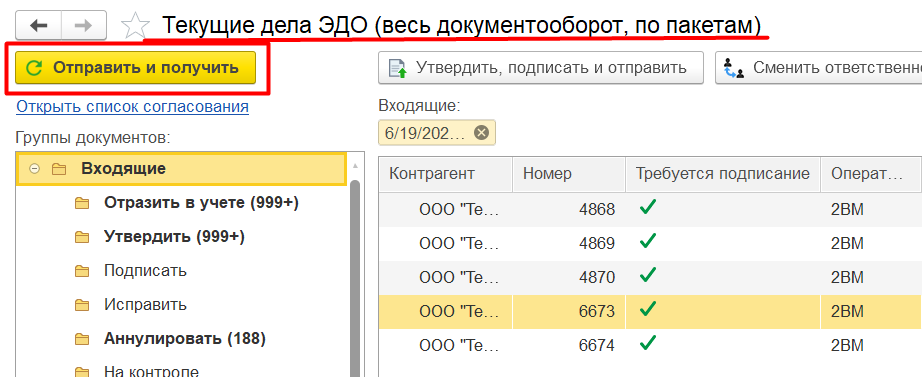This screenshot has height=377, width=922.
Task: Go forward with the right arrow button
Action: 84,25
